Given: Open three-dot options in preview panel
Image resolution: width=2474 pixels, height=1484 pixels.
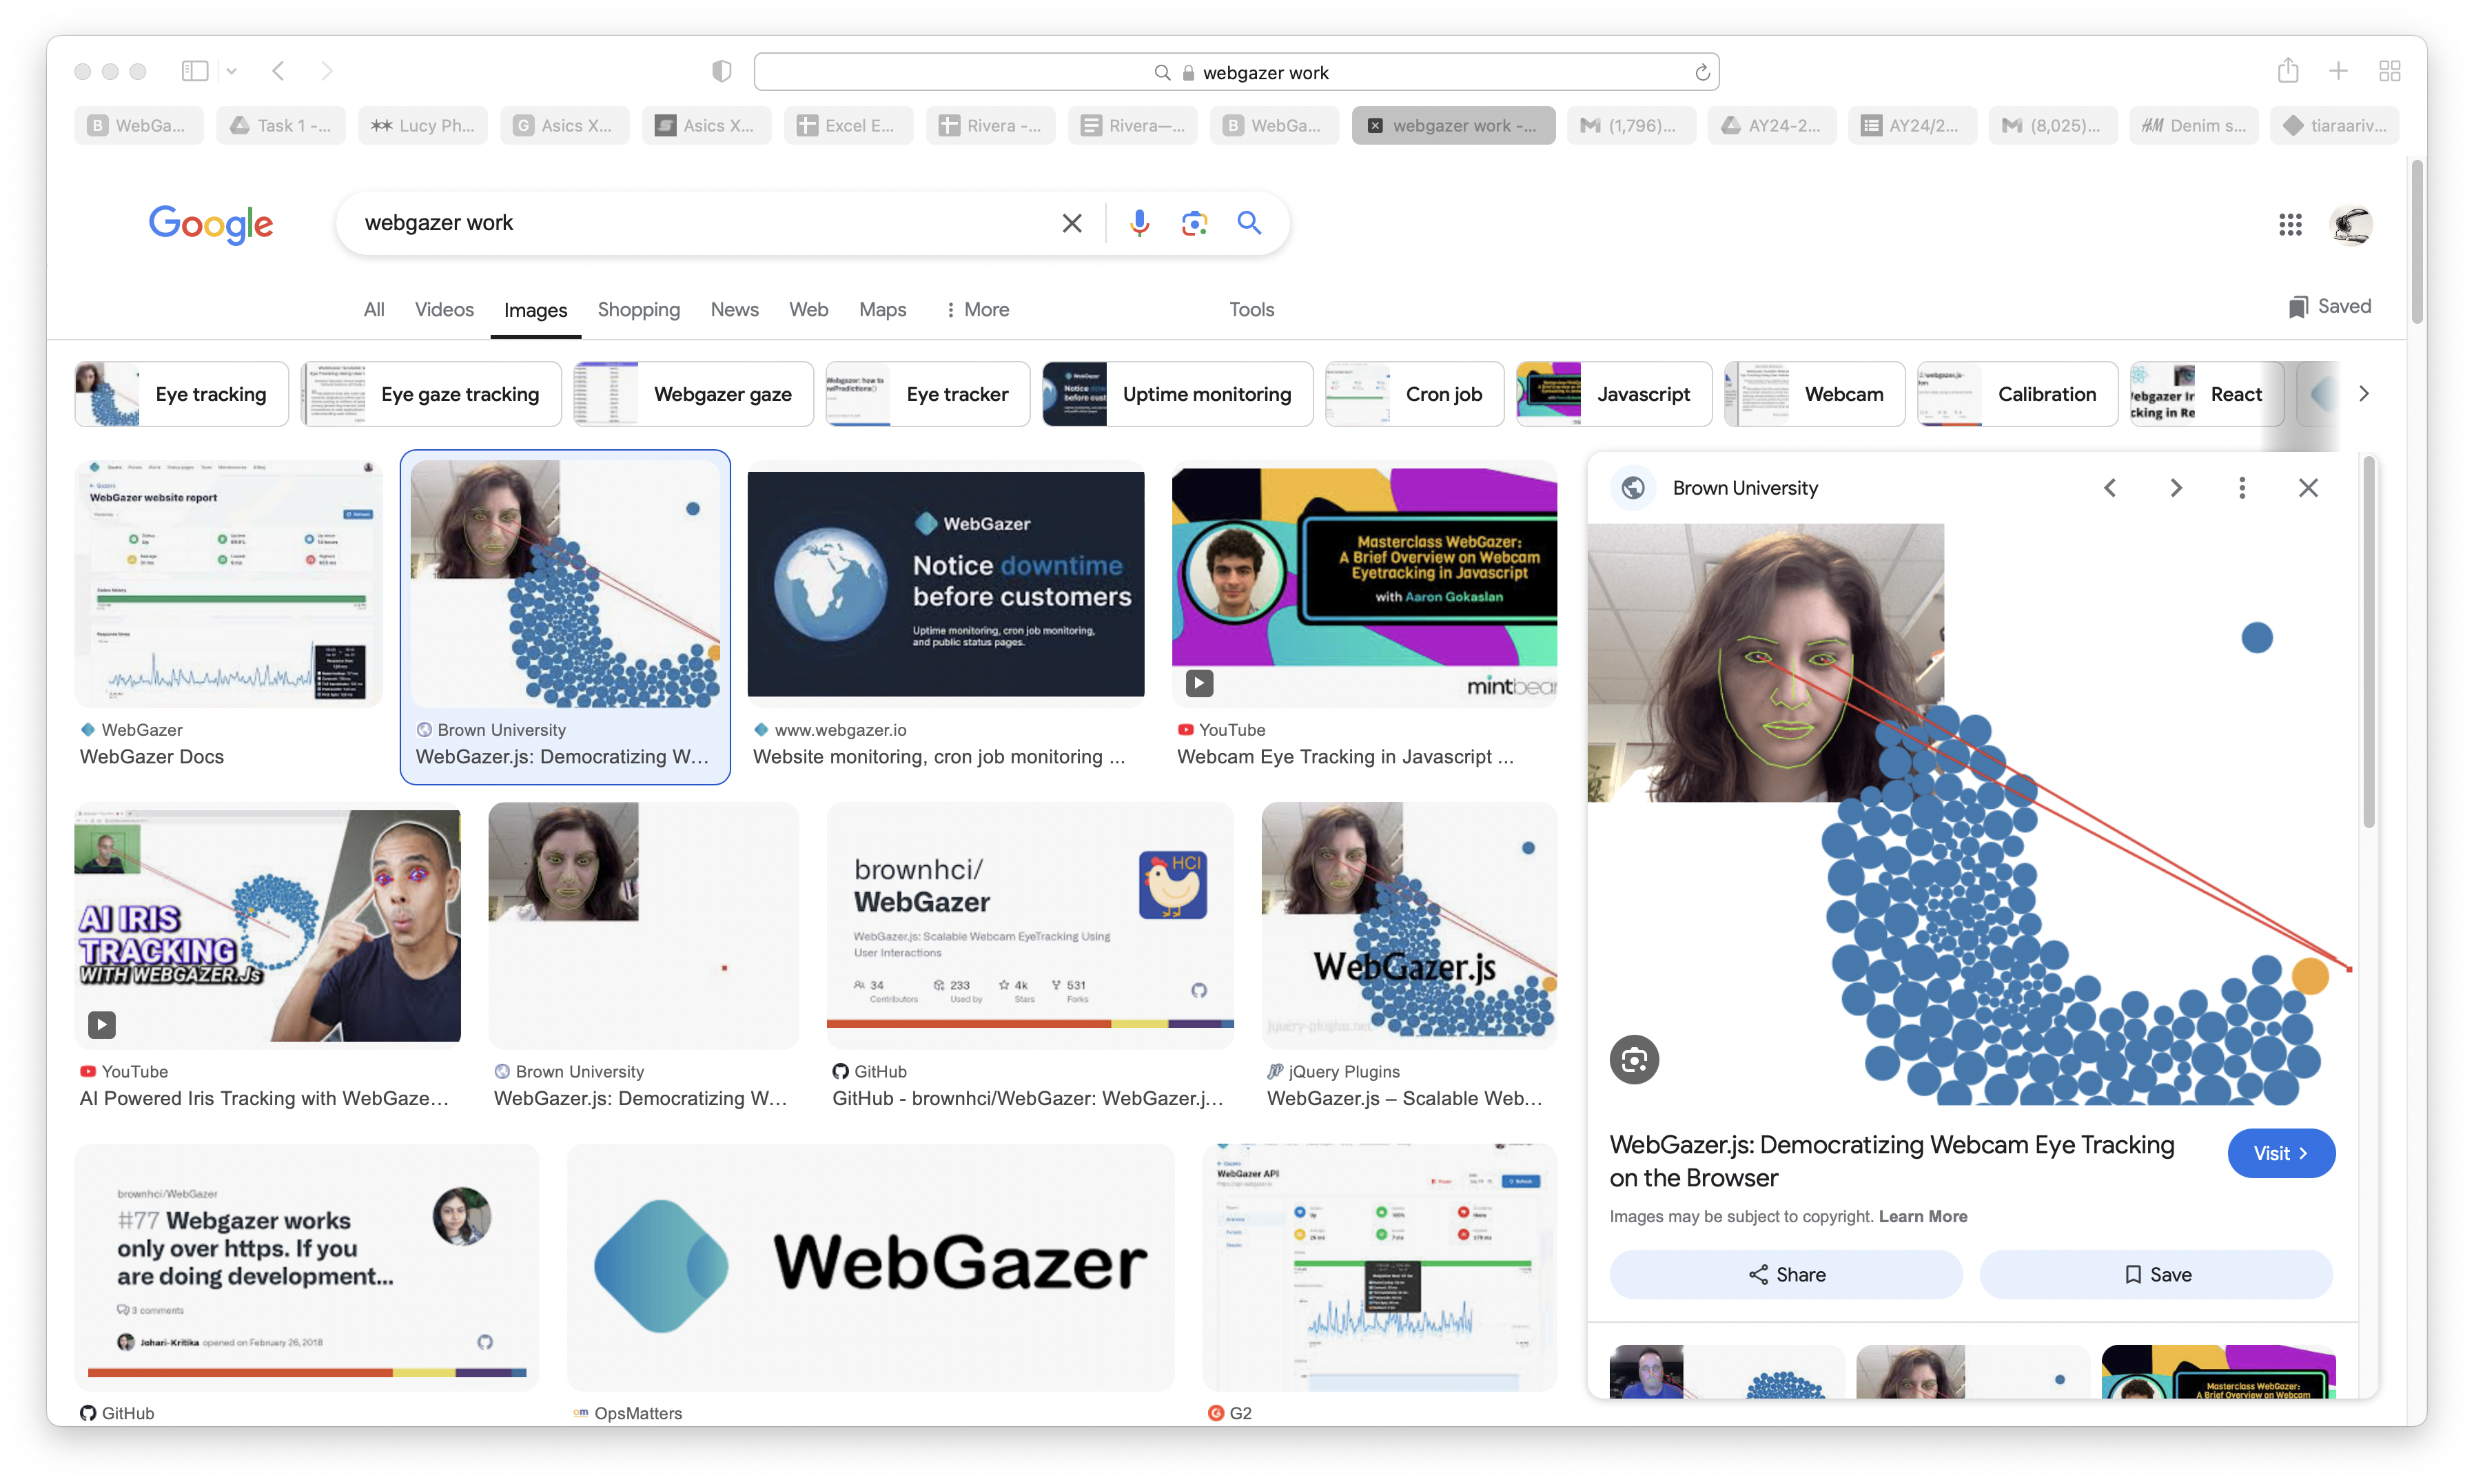Looking at the screenshot, I should pyautogui.click(x=2242, y=488).
